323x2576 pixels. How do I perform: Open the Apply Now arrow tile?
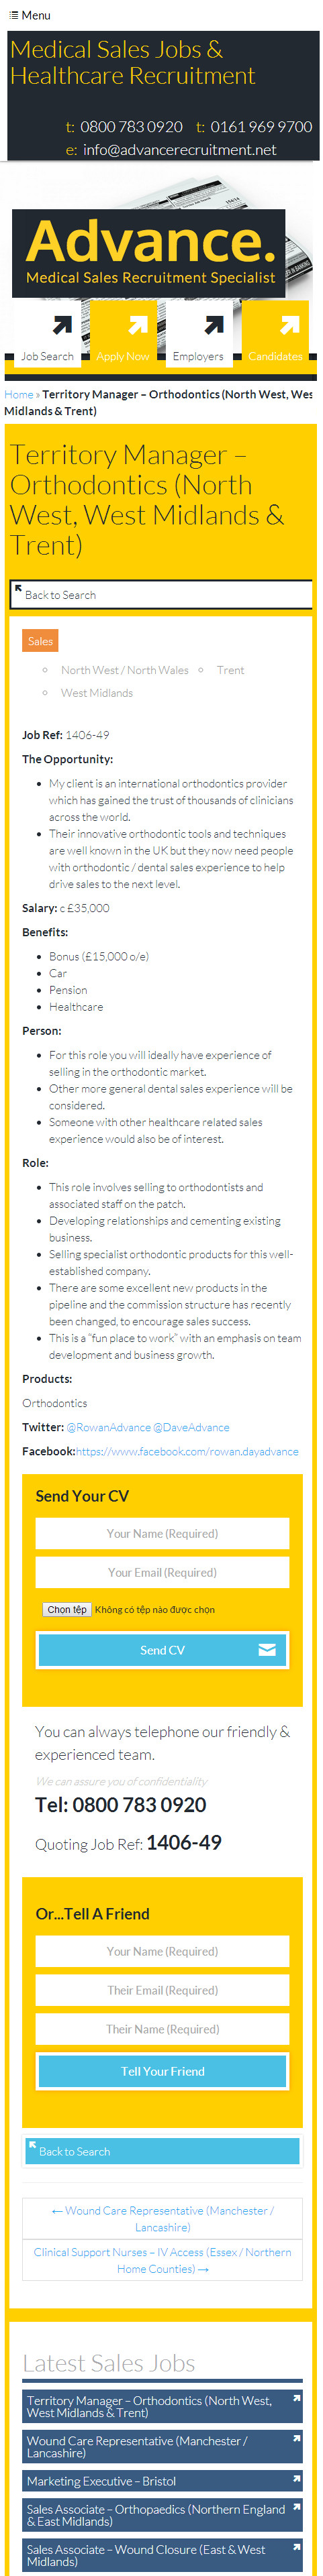[x=123, y=334]
